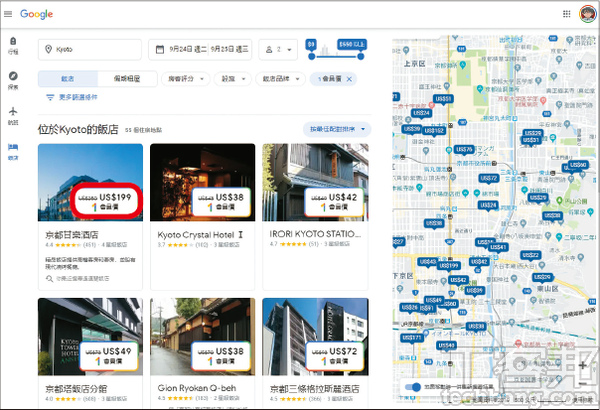This screenshot has width=600, height=410.
Task: Click the US$76 map price marker
Action: [x=464, y=150]
